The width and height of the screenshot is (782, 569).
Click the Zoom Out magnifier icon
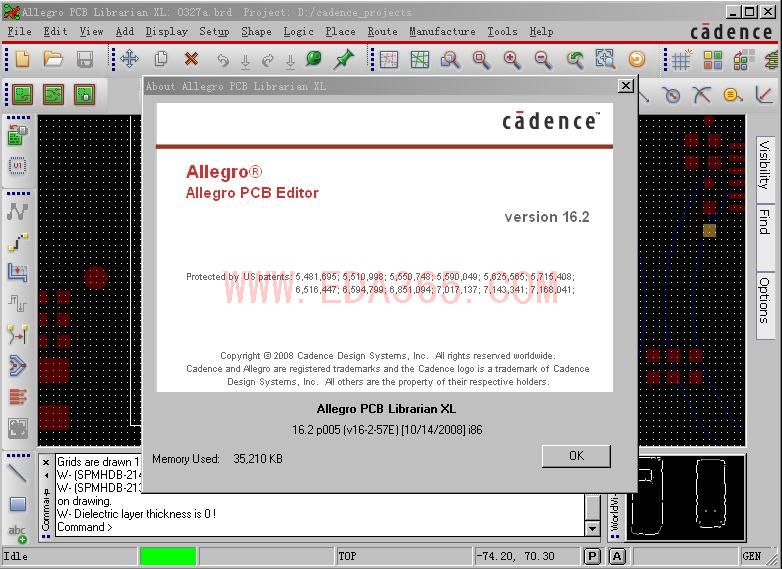pyautogui.click(x=543, y=59)
